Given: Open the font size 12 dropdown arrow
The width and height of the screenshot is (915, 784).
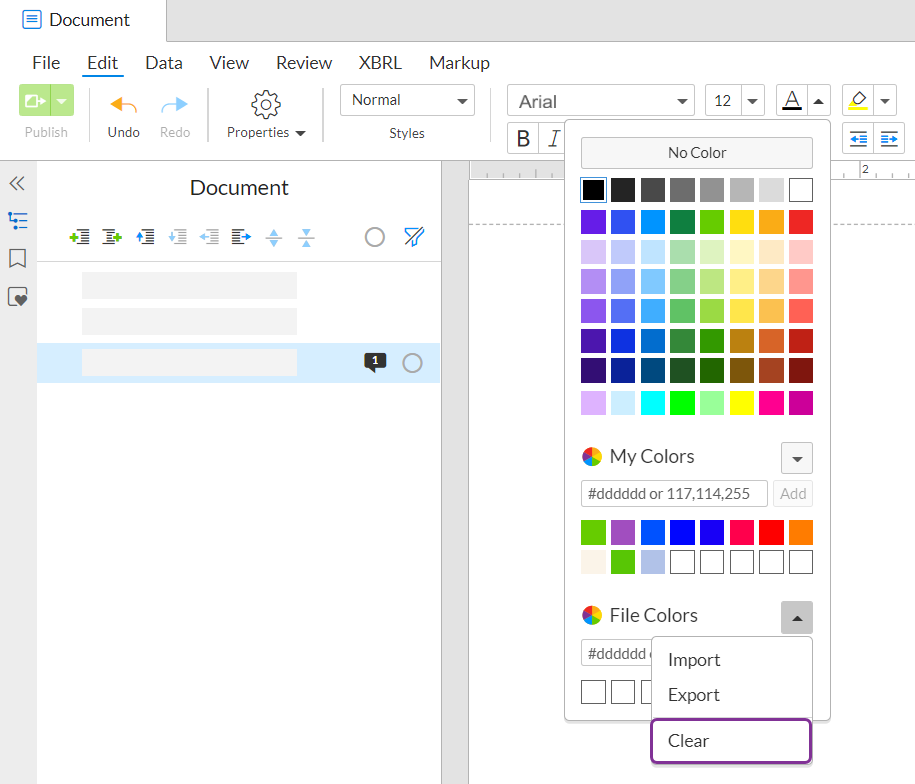Looking at the screenshot, I should (x=753, y=101).
